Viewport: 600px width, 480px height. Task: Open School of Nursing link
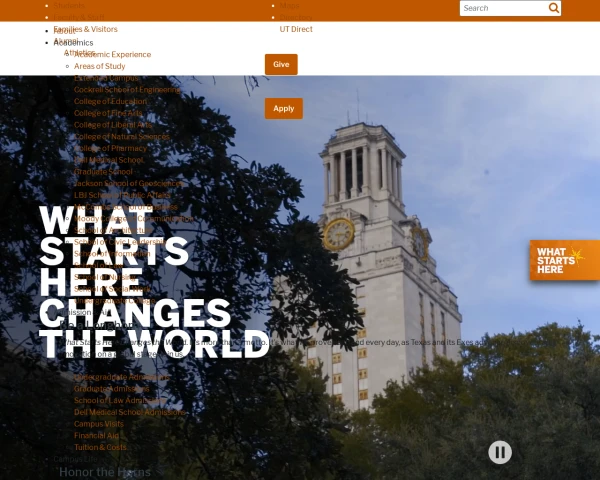[105, 277]
